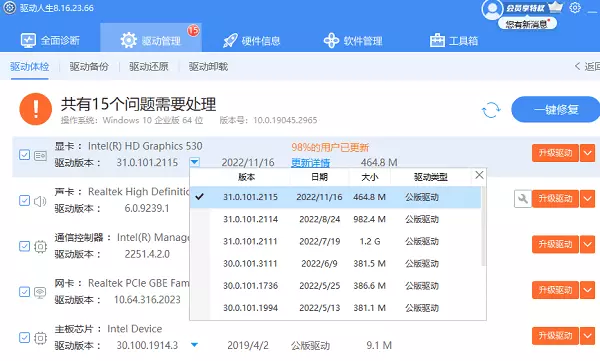Viewport: 600px width, 361px height.
Task: Click the 通信控制器 chip icon
Action: [40, 247]
